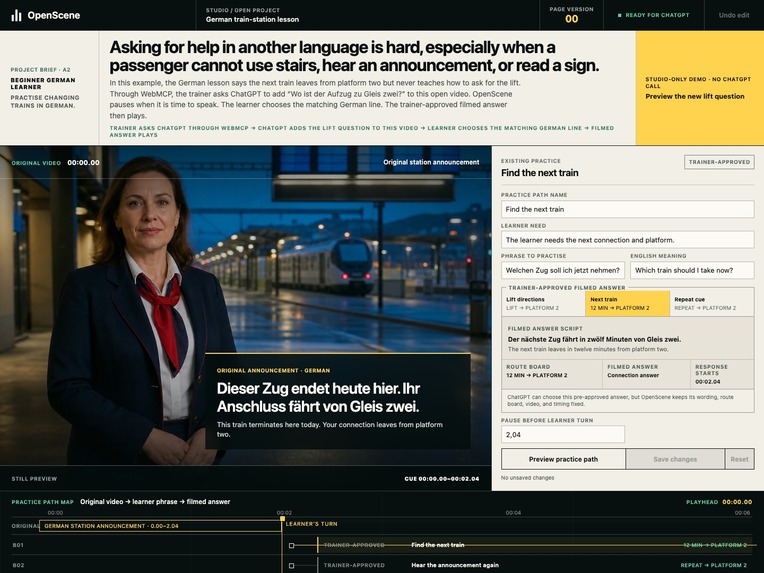Screen dimensions: 764x573
Task: Click the OpenScene logo icon
Action: pyautogui.click(x=17, y=16)
